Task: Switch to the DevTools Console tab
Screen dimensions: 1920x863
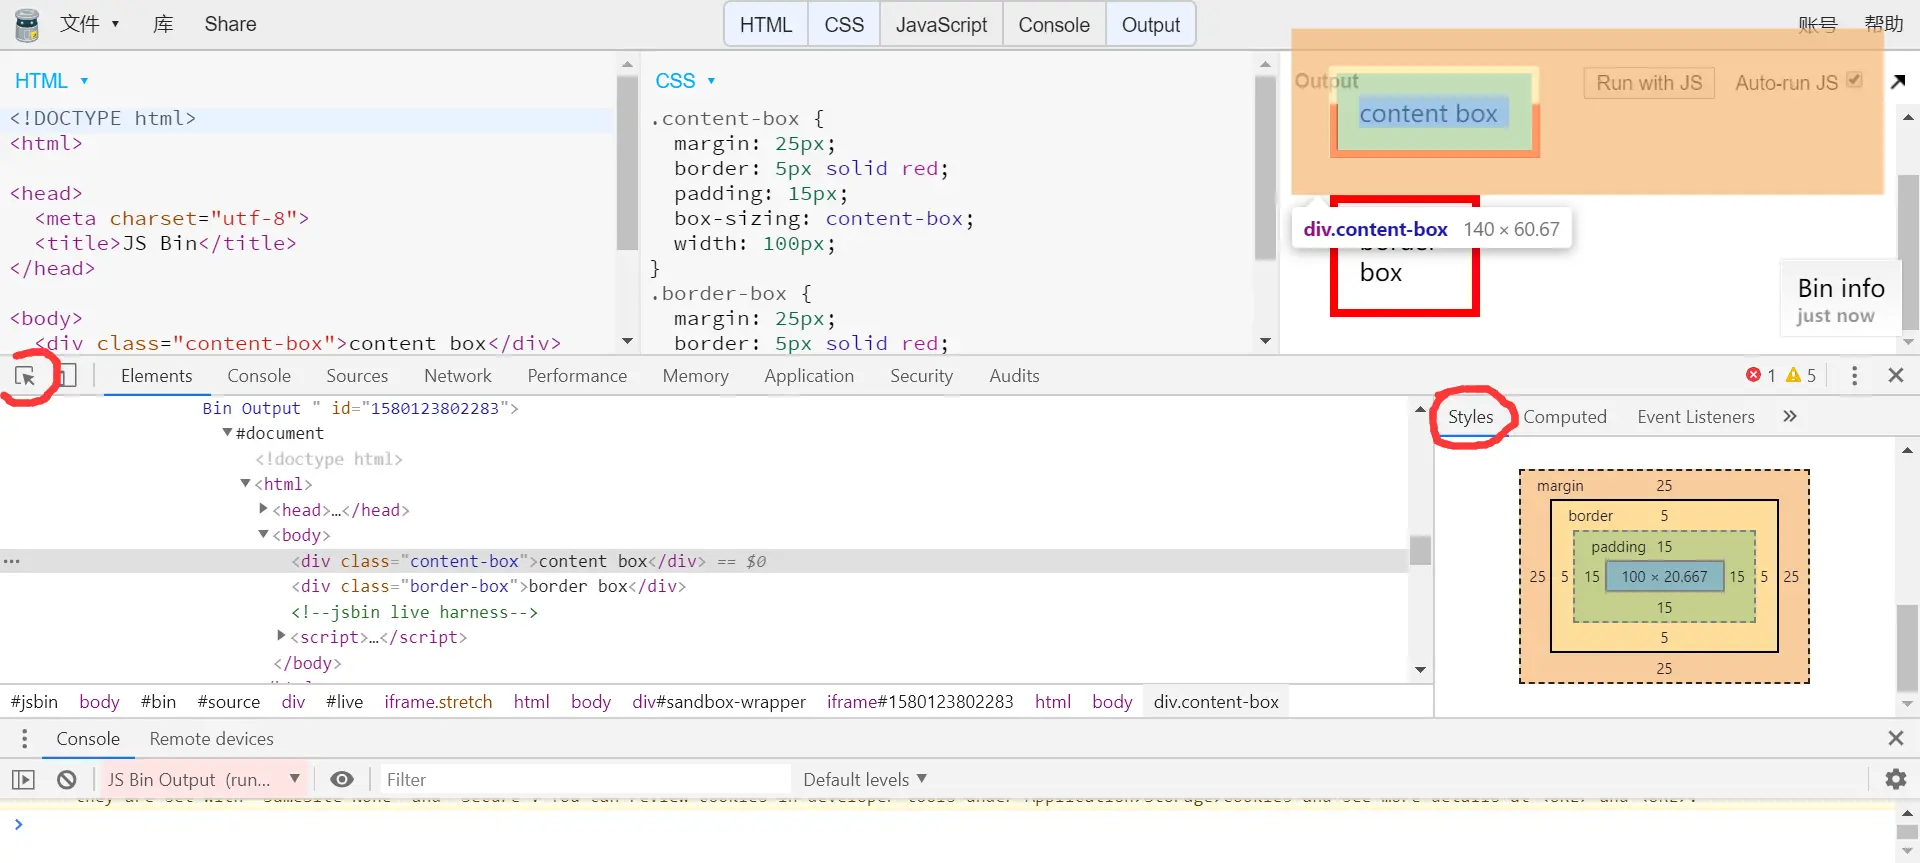Action: tap(259, 376)
